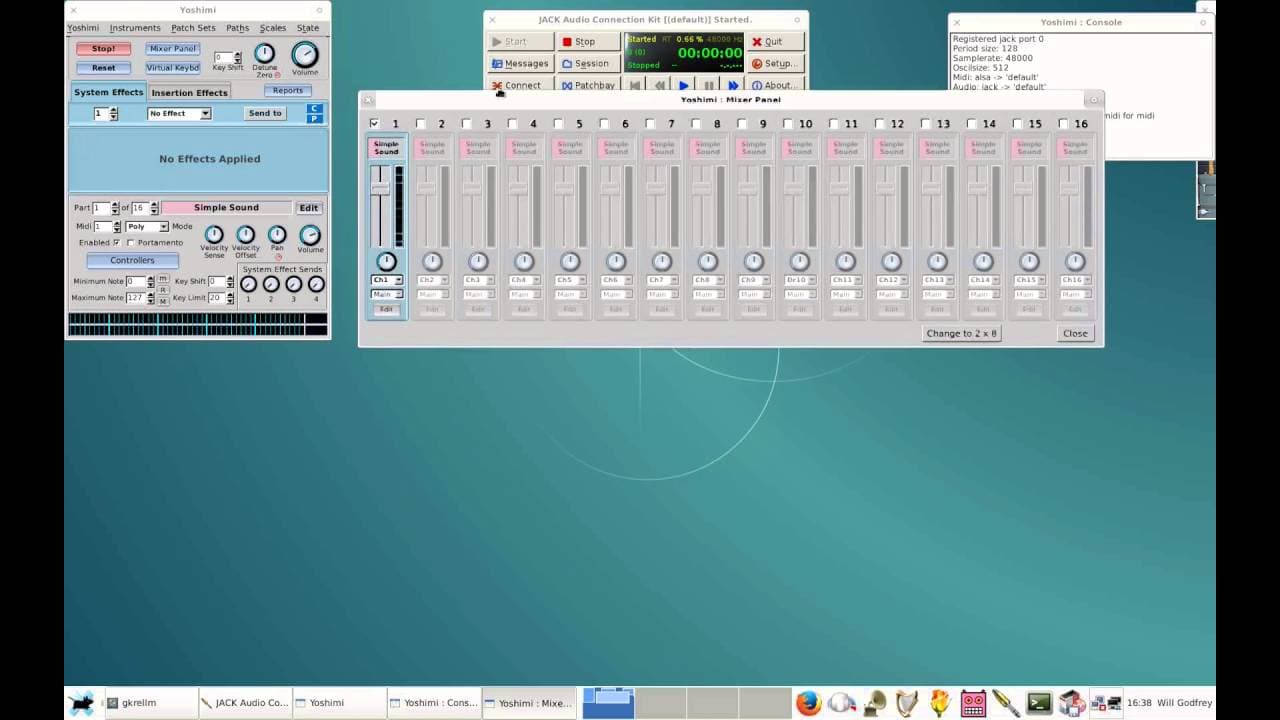Click the red Stop! button in Yoshimi
This screenshot has height=720, width=1280.
click(x=104, y=48)
